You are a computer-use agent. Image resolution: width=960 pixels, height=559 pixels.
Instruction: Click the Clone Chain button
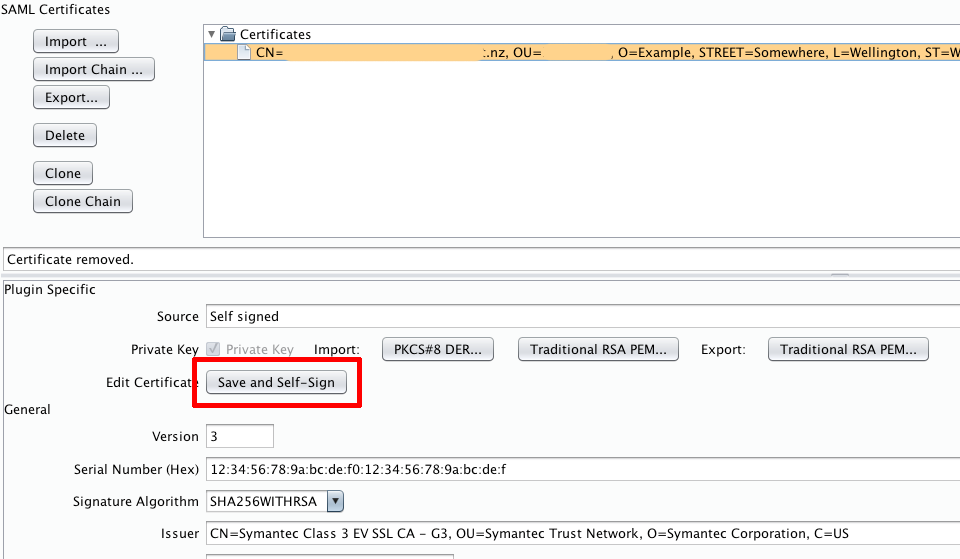pyautogui.click(x=83, y=201)
